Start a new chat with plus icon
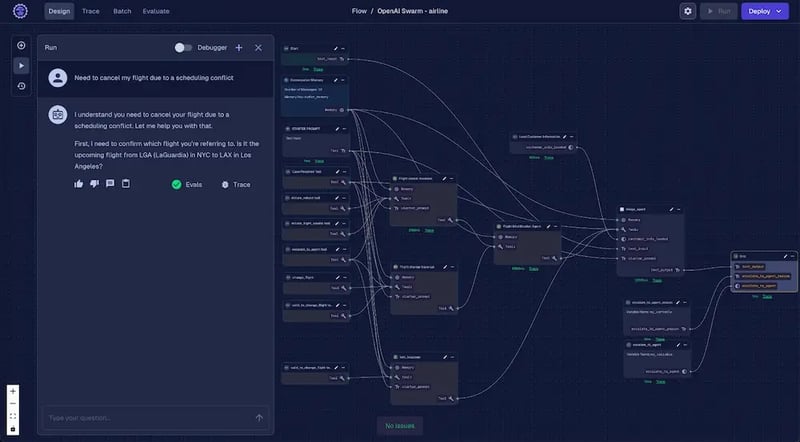The image size is (800, 442). (239, 47)
